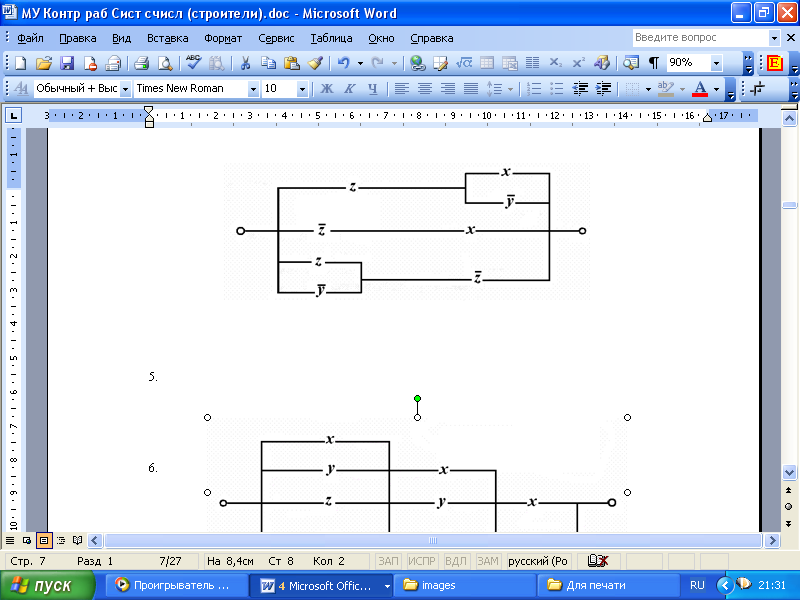Viewport: 800px width, 600px height.
Task: Open the zoom 90% dropdown
Action: 716,63
